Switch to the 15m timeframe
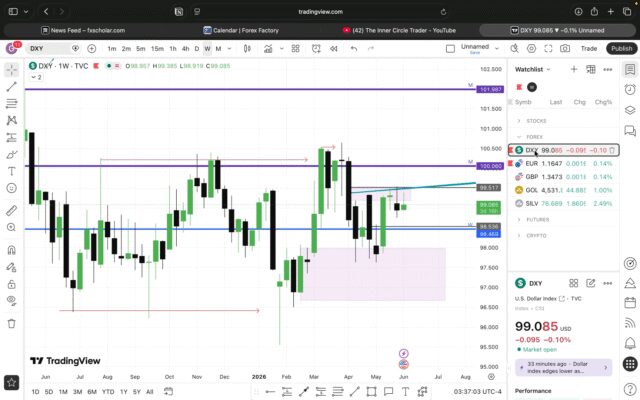The height and width of the screenshot is (400, 640). 157,49
